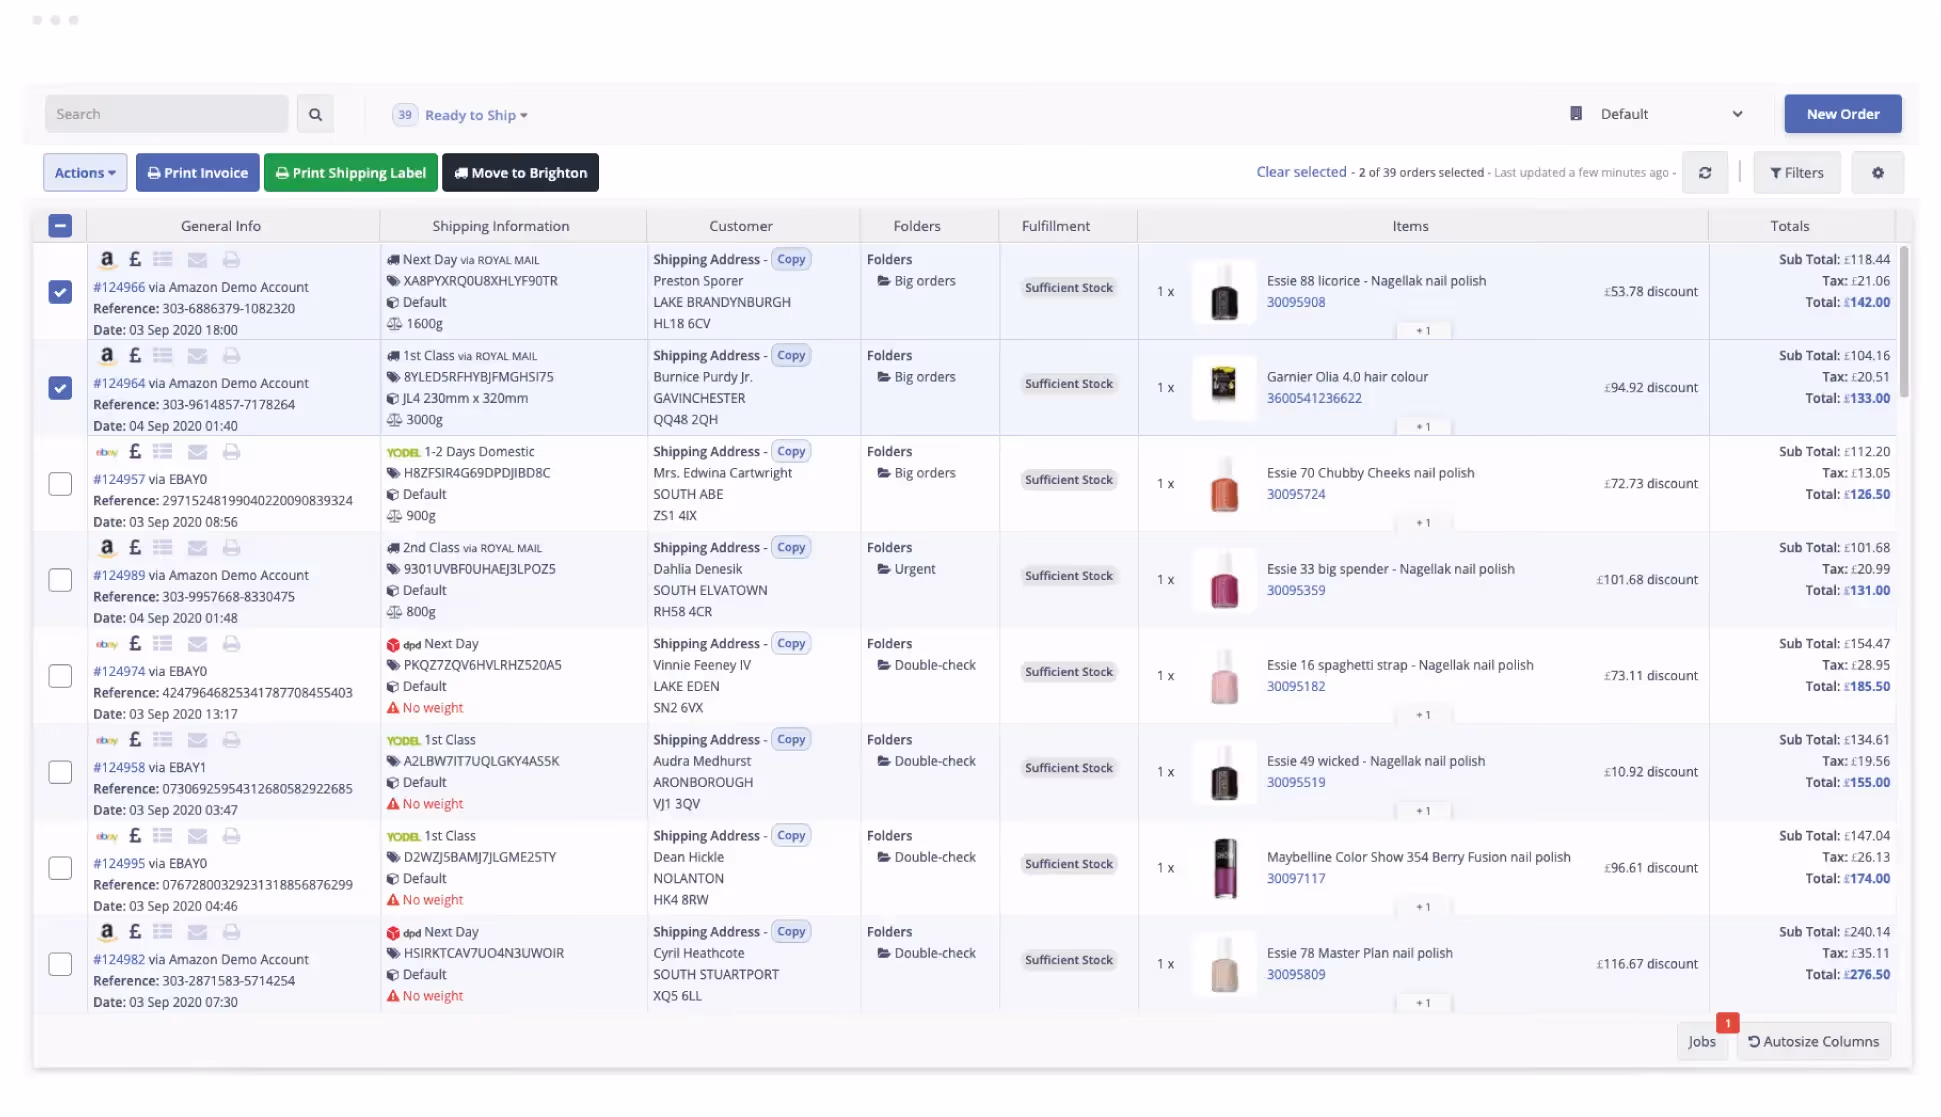Uncheck the order #124966 checkbox
Viewport: 1941px width, 1117px height.
click(x=60, y=292)
